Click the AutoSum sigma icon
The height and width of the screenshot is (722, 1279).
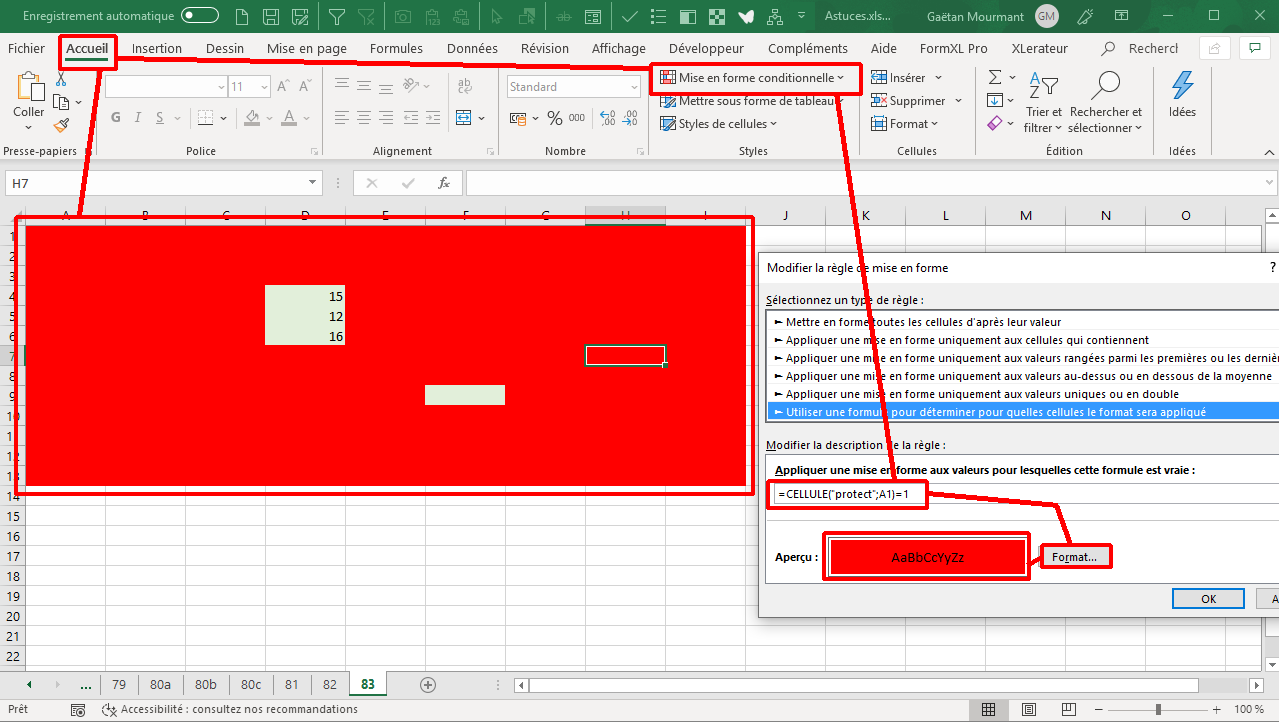click(995, 78)
